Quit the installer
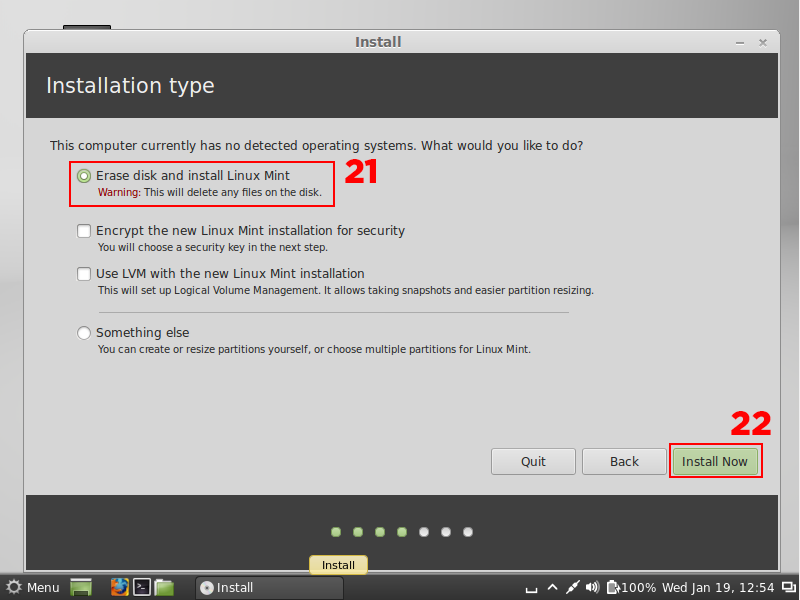This screenshot has height=600, width=800. [533, 461]
